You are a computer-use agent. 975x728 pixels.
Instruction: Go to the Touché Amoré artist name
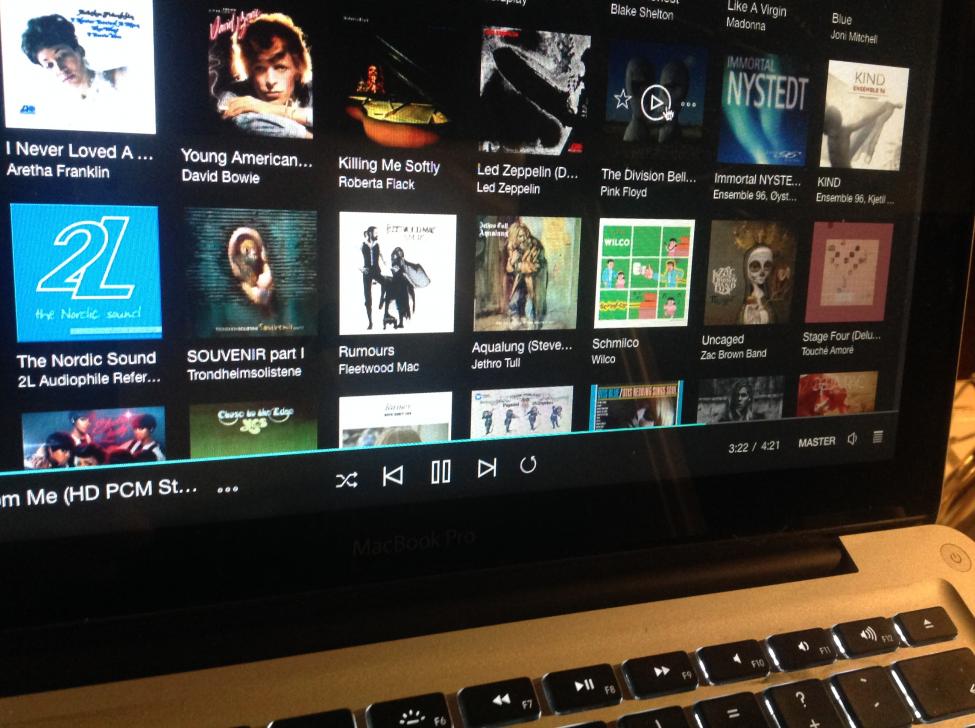pos(828,351)
